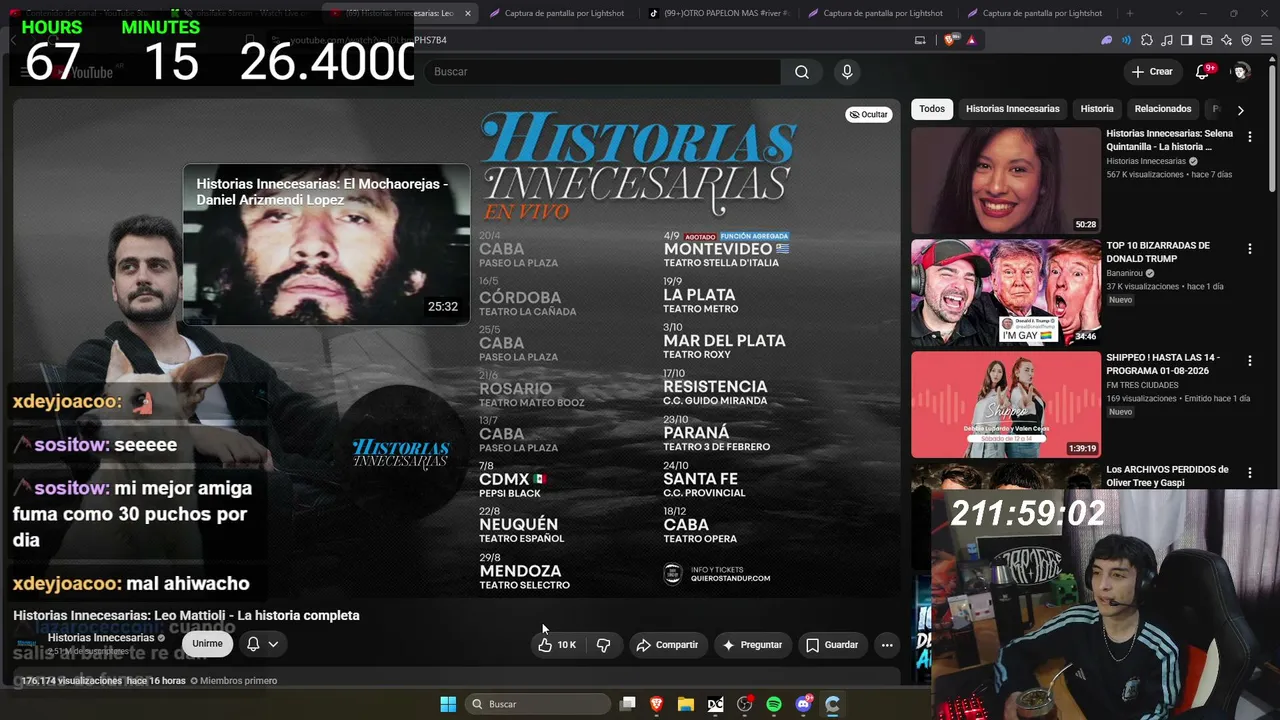The width and height of the screenshot is (1280, 720).
Task: Click the Bananirou channel name
Action: (1125, 273)
